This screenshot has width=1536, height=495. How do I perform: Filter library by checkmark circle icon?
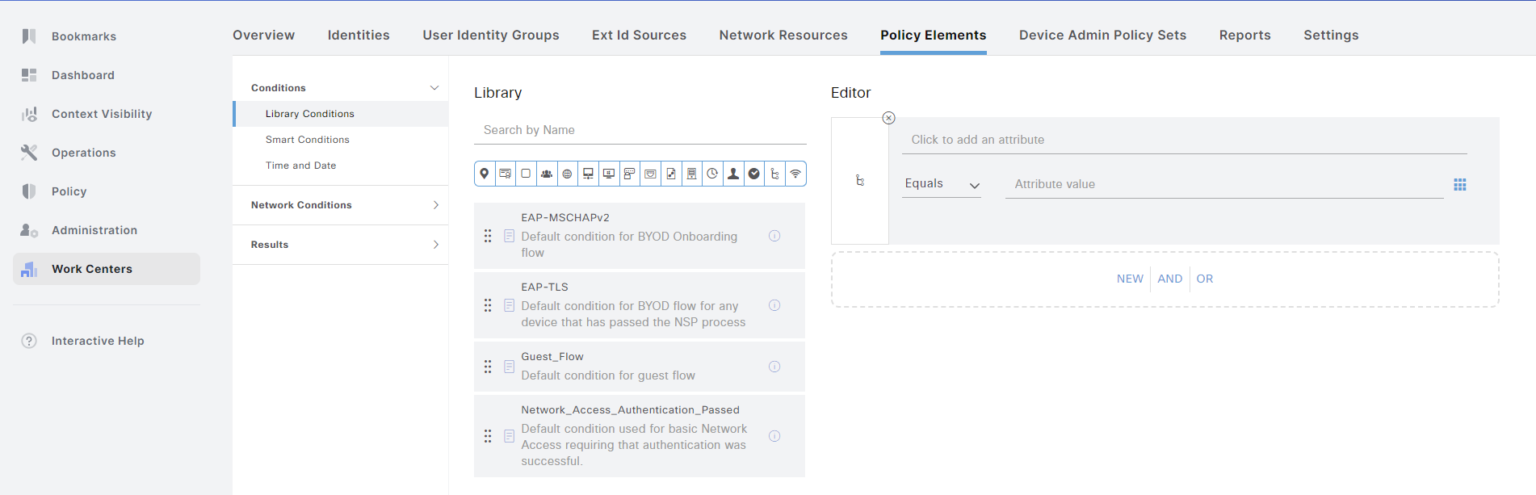click(754, 174)
